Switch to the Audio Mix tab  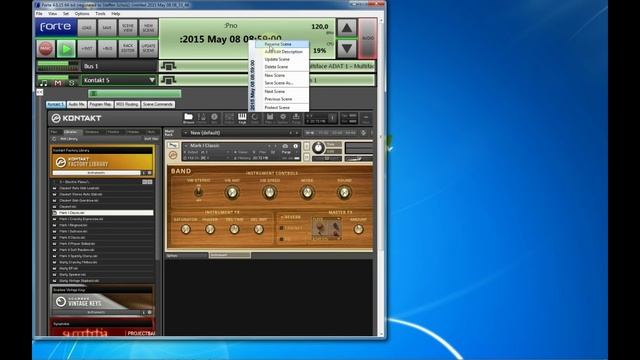click(x=76, y=104)
